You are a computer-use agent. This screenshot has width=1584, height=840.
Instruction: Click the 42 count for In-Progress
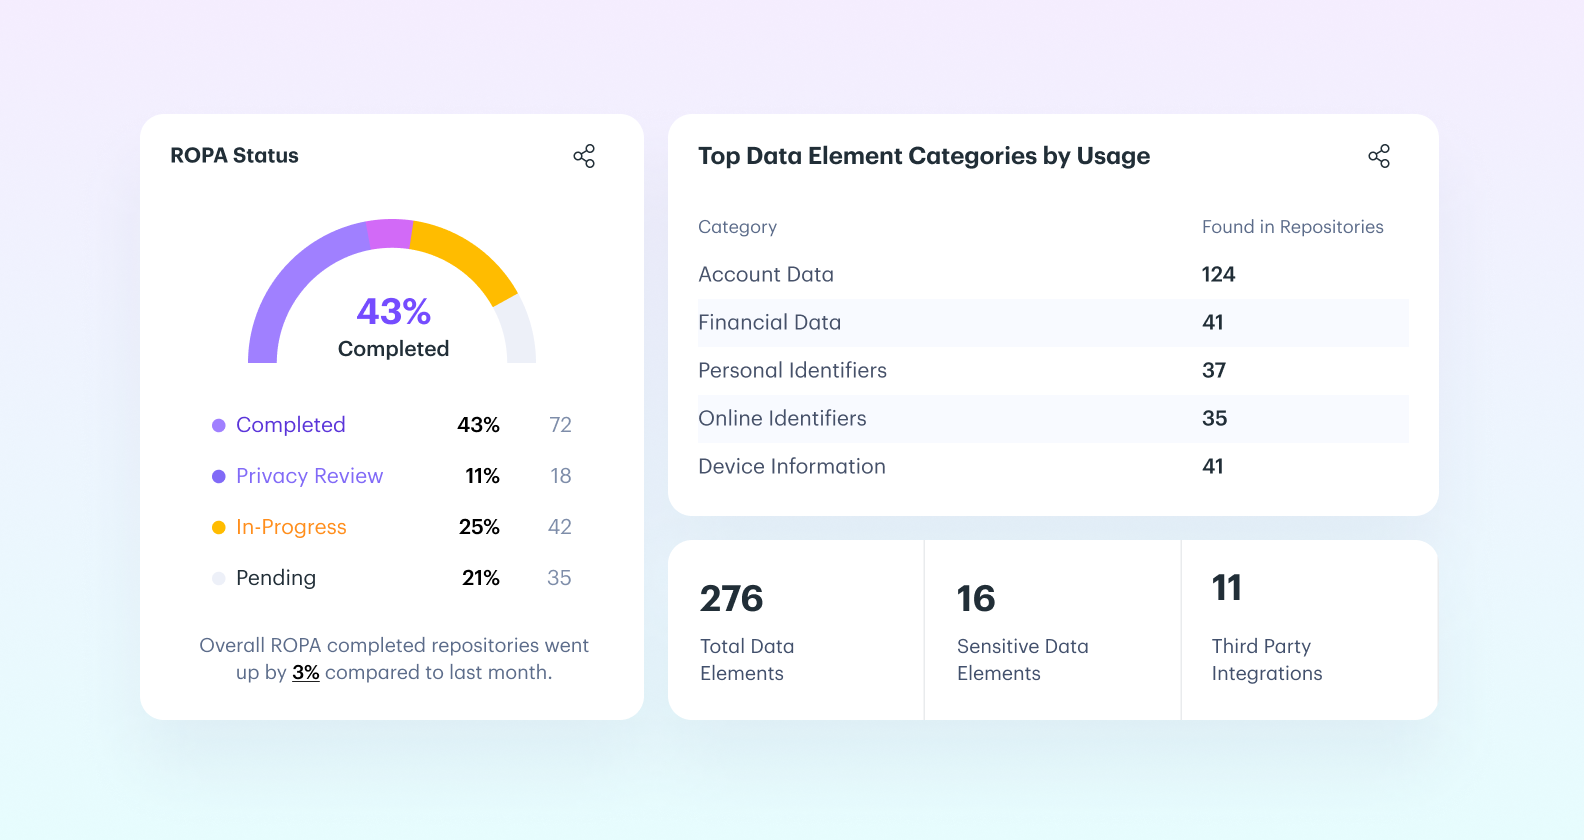coord(560,527)
